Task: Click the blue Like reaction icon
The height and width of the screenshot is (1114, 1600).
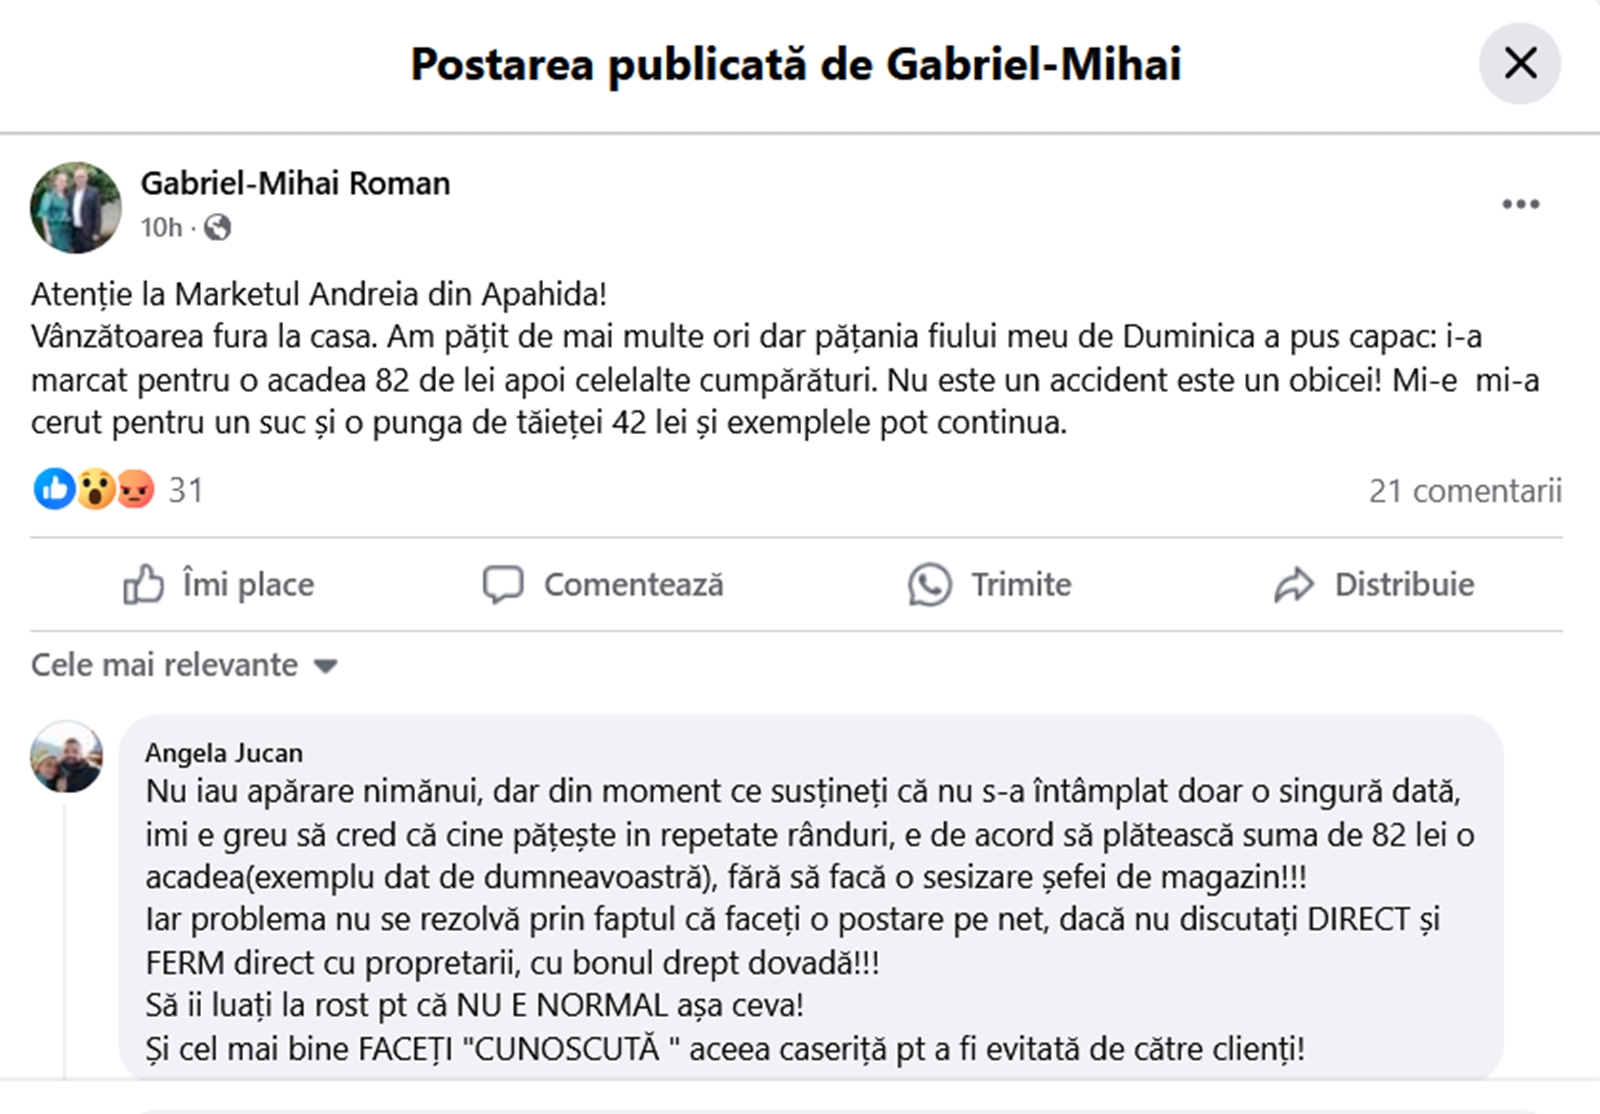Action: 54,490
